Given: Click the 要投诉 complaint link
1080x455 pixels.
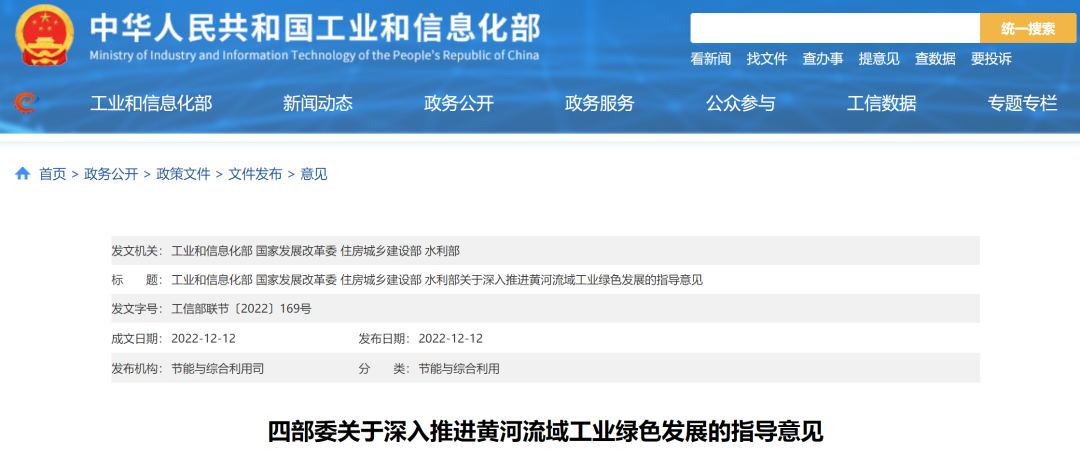Looking at the screenshot, I should tap(991, 59).
